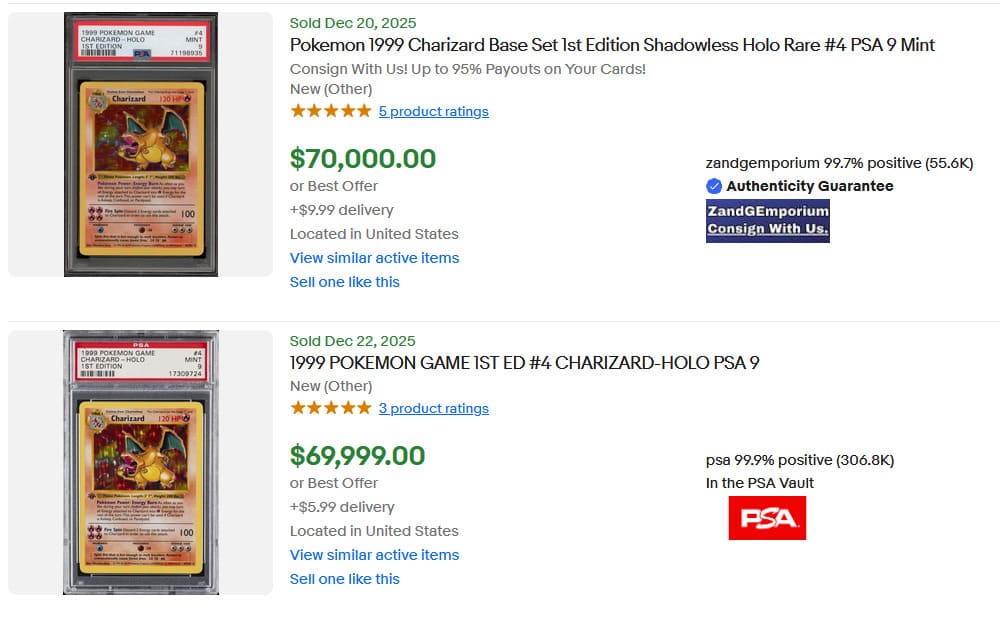Open the zandgemporium seller feedback text
1000x618 pixels.
point(839,163)
